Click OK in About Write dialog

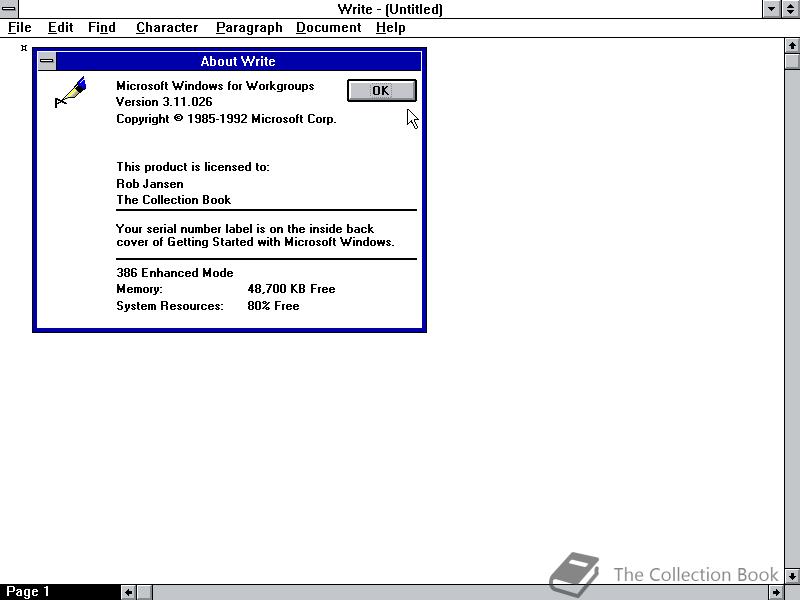tap(382, 90)
